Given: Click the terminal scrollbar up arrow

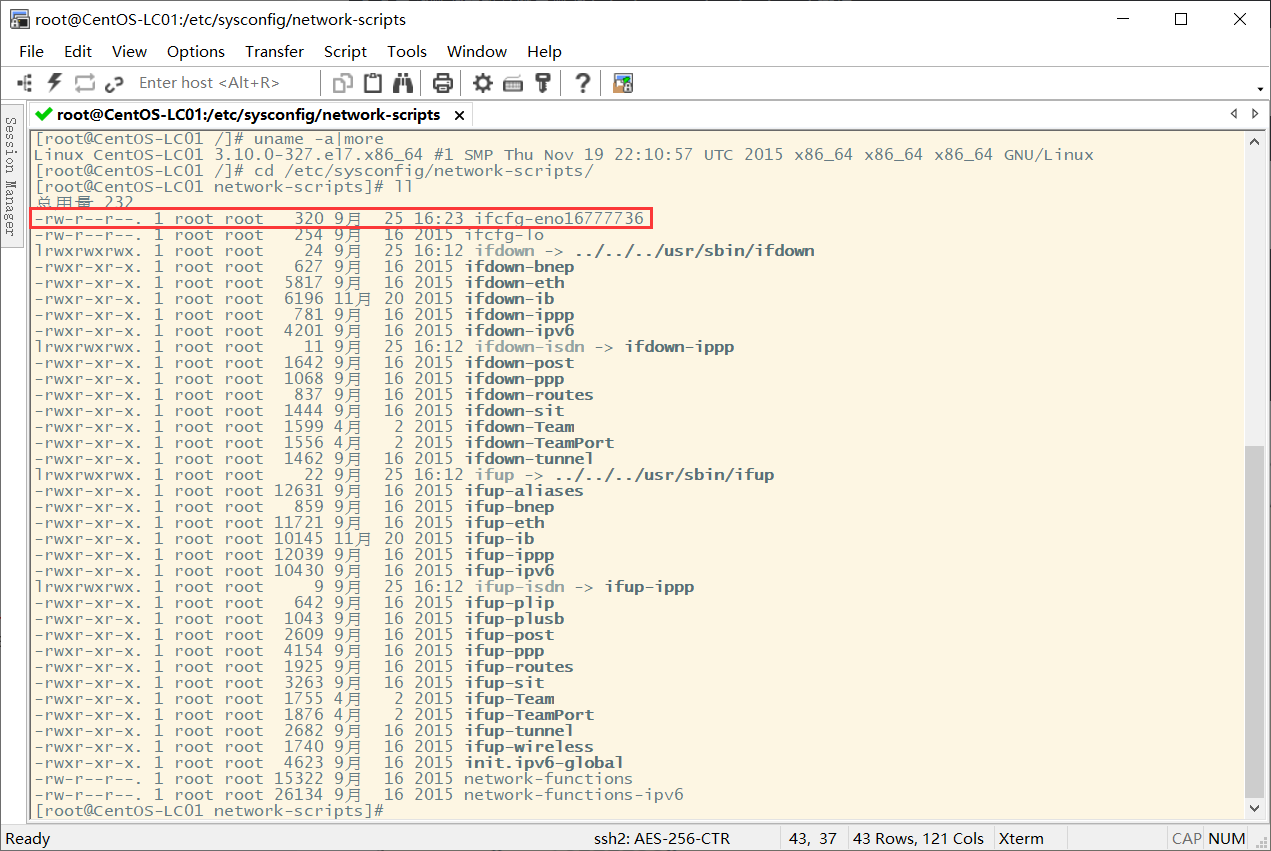Looking at the screenshot, I should [x=1255, y=144].
